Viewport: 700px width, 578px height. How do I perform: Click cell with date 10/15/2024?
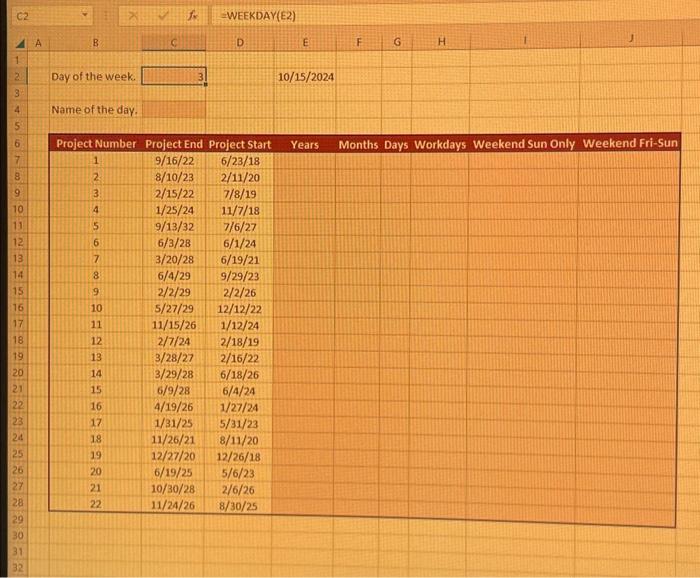305,77
